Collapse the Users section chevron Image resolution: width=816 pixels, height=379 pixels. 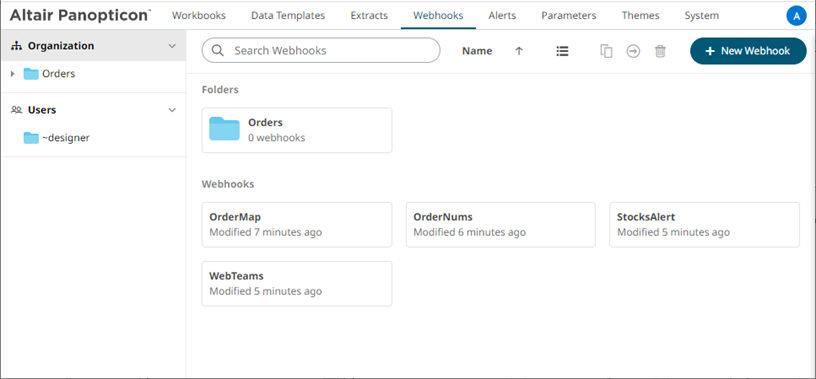coord(172,110)
